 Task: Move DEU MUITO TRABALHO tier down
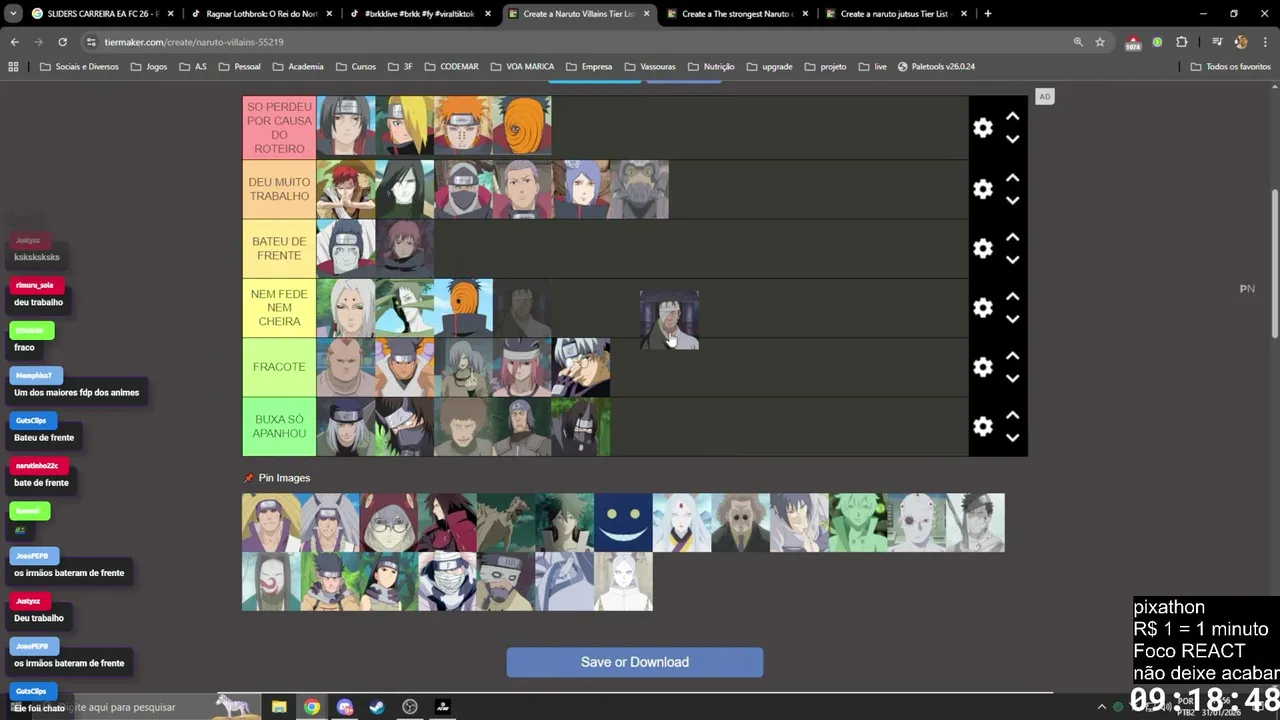(1012, 200)
